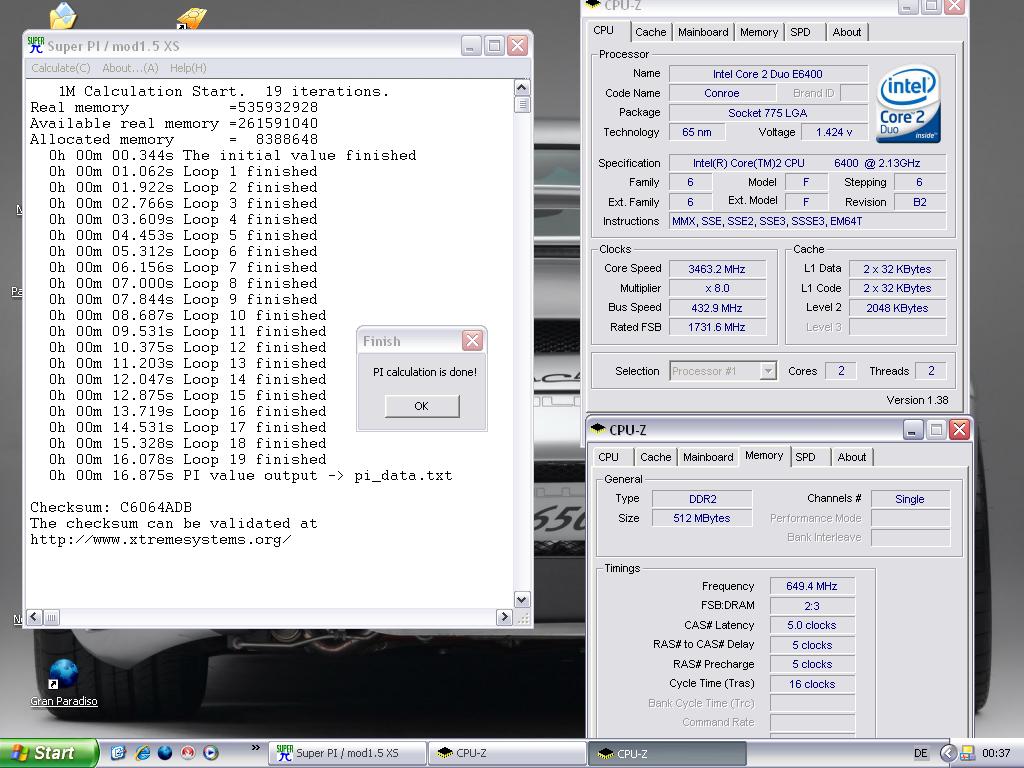Image resolution: width=1024 pixels, height=768 pixels.
Task: Open the Calculate(C) menu
Action: (61, 68)
